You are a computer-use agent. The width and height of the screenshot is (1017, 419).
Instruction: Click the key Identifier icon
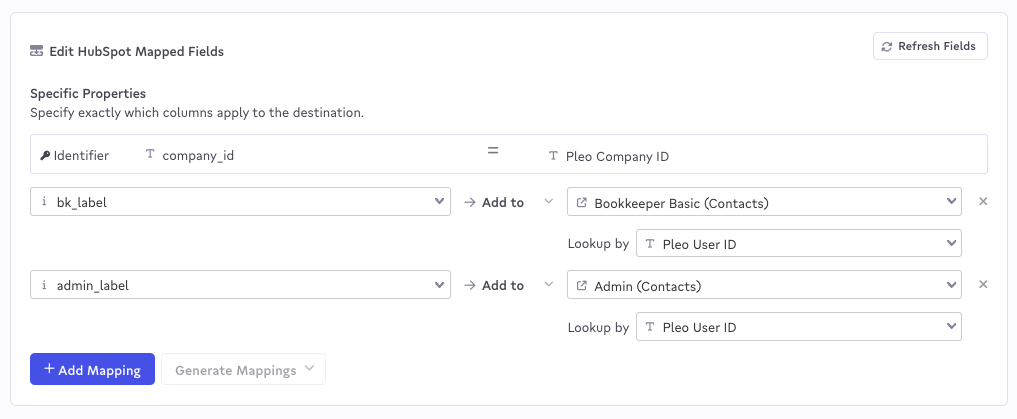coord(45,156)
